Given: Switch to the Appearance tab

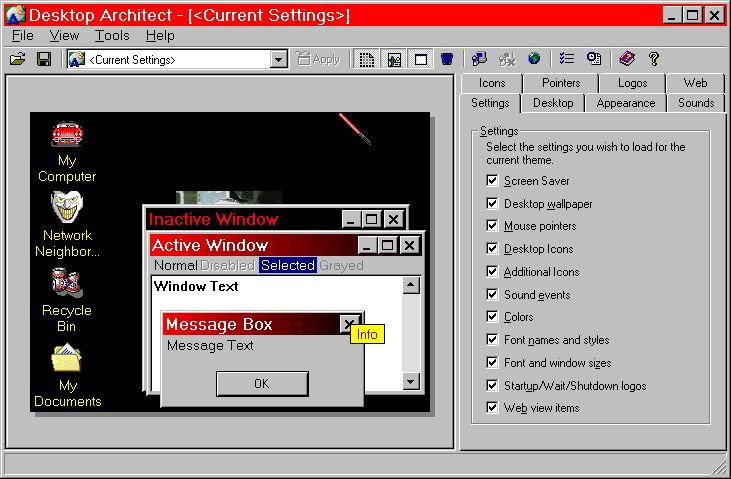Looking at the screenshot, I should (626, 103).
